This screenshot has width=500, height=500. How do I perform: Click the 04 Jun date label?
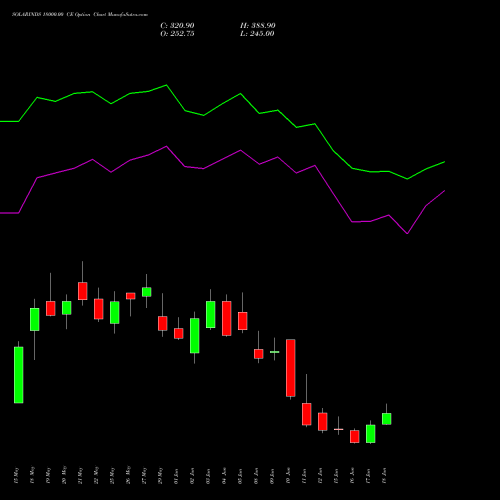(x=225, y=476)
